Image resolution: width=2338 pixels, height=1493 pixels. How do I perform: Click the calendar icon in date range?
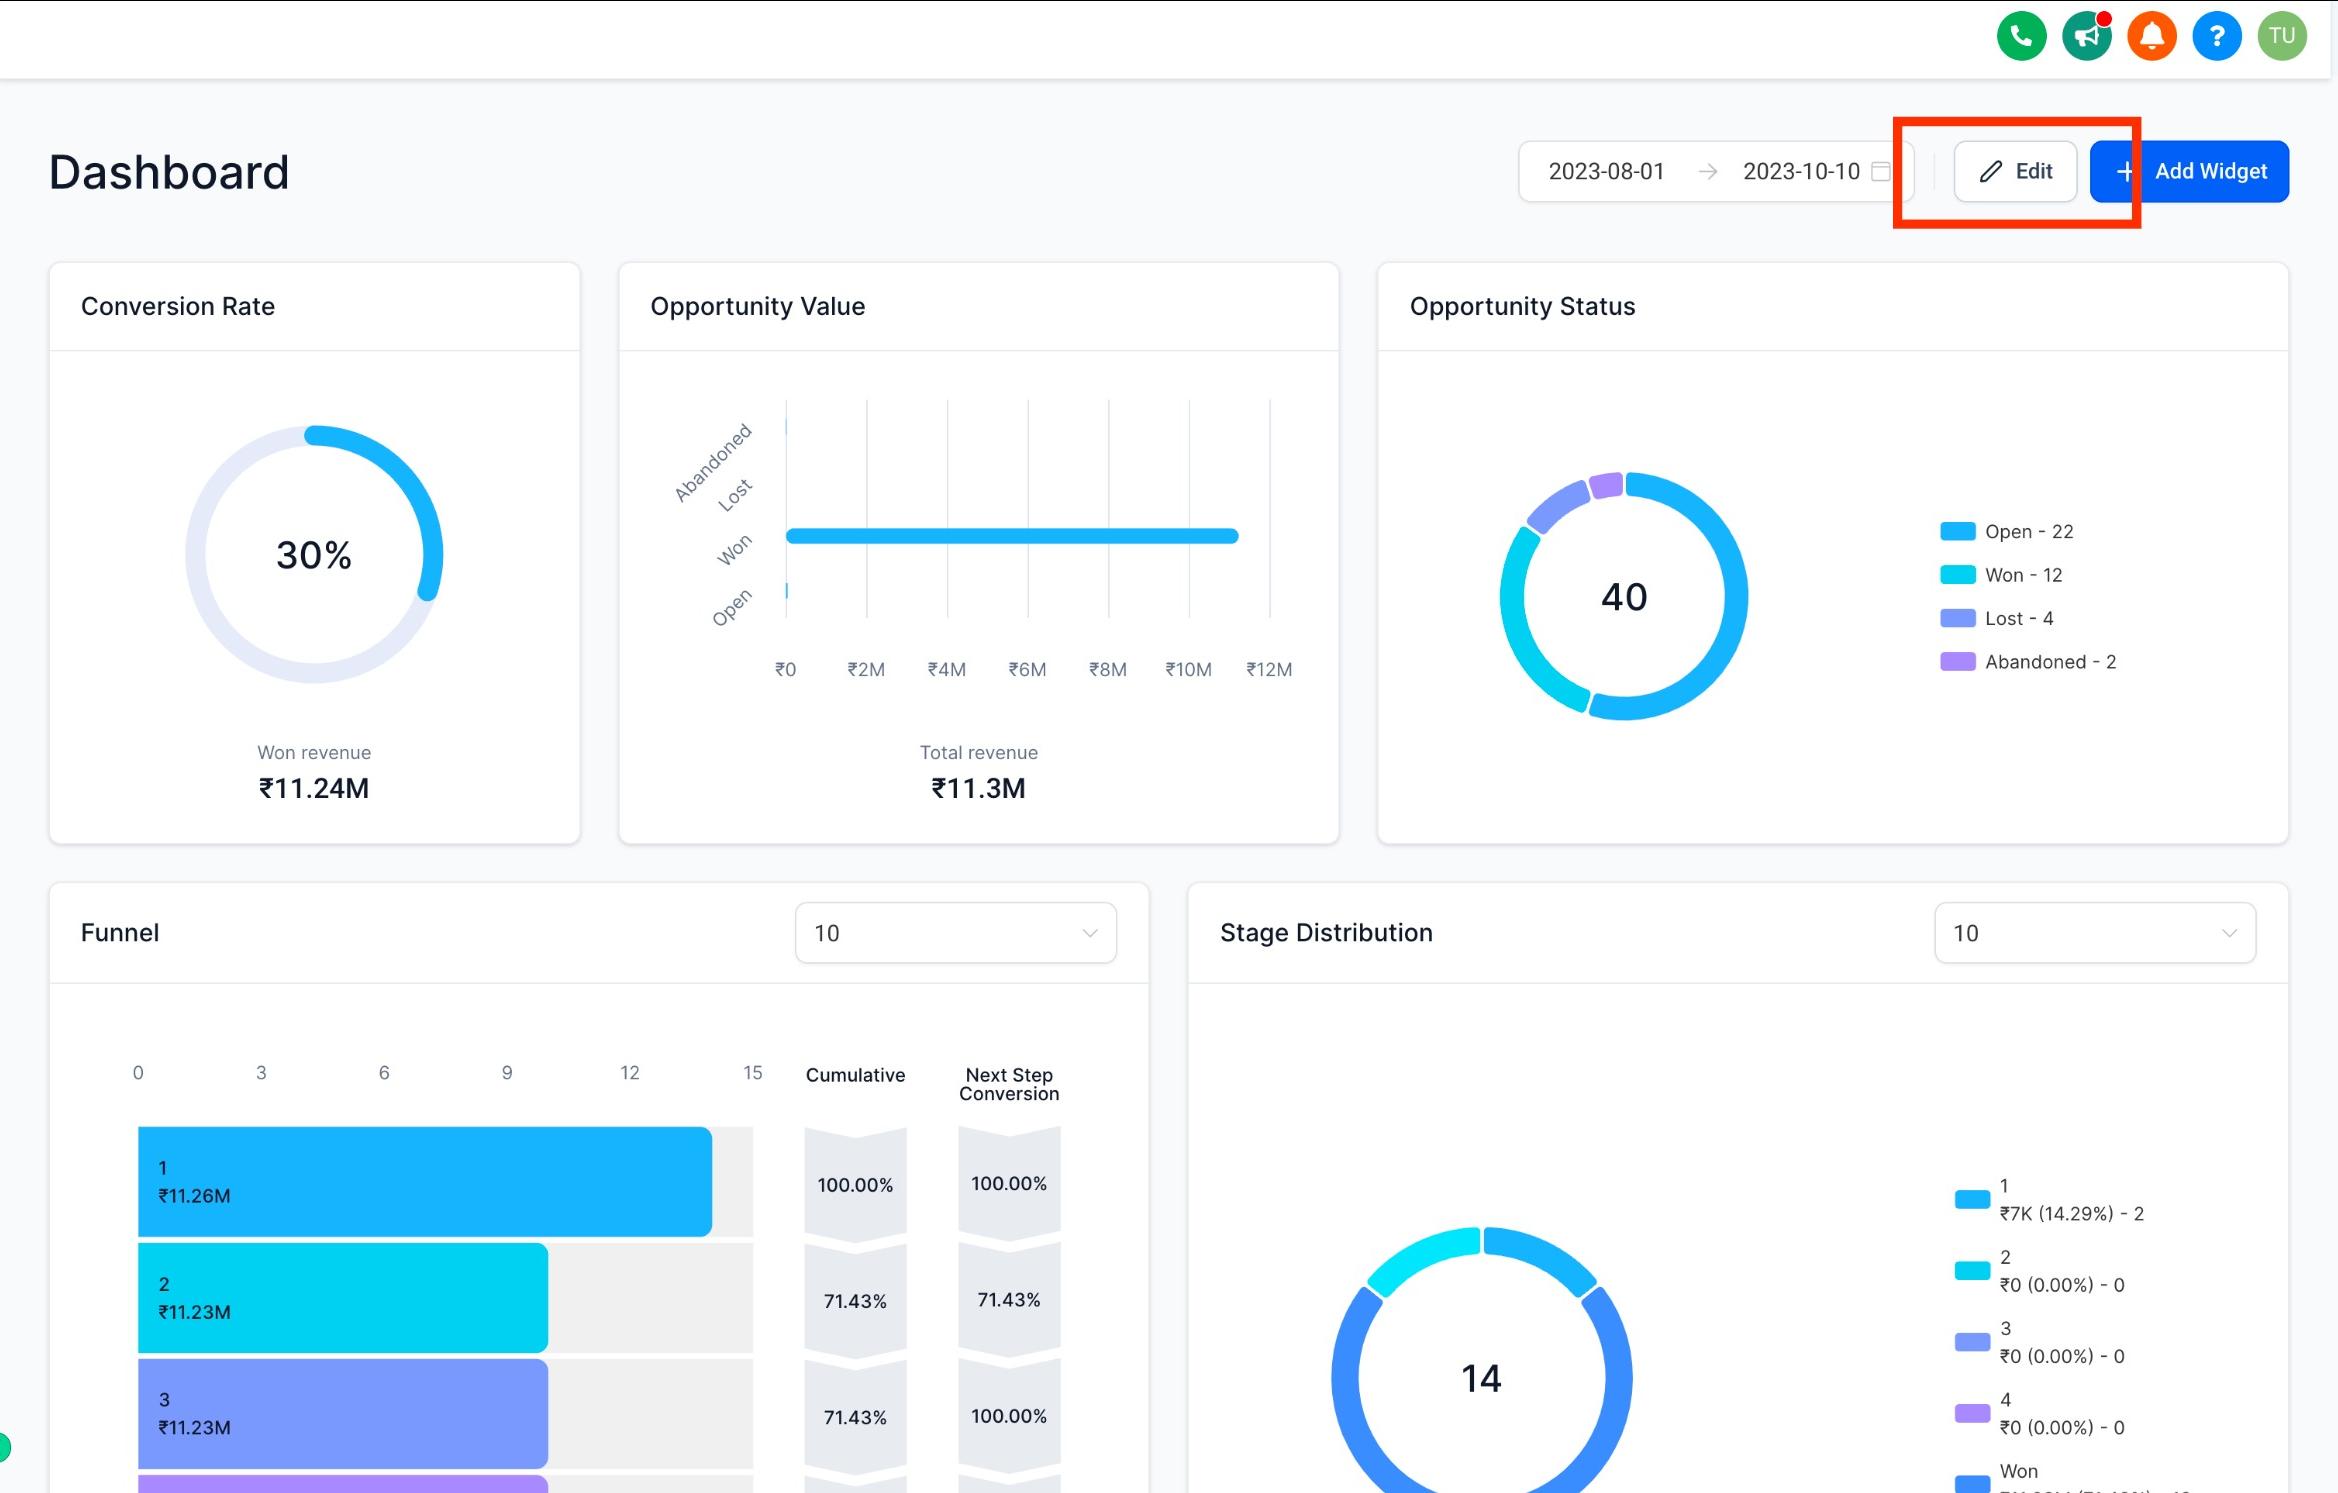(x=1880, y=171)
